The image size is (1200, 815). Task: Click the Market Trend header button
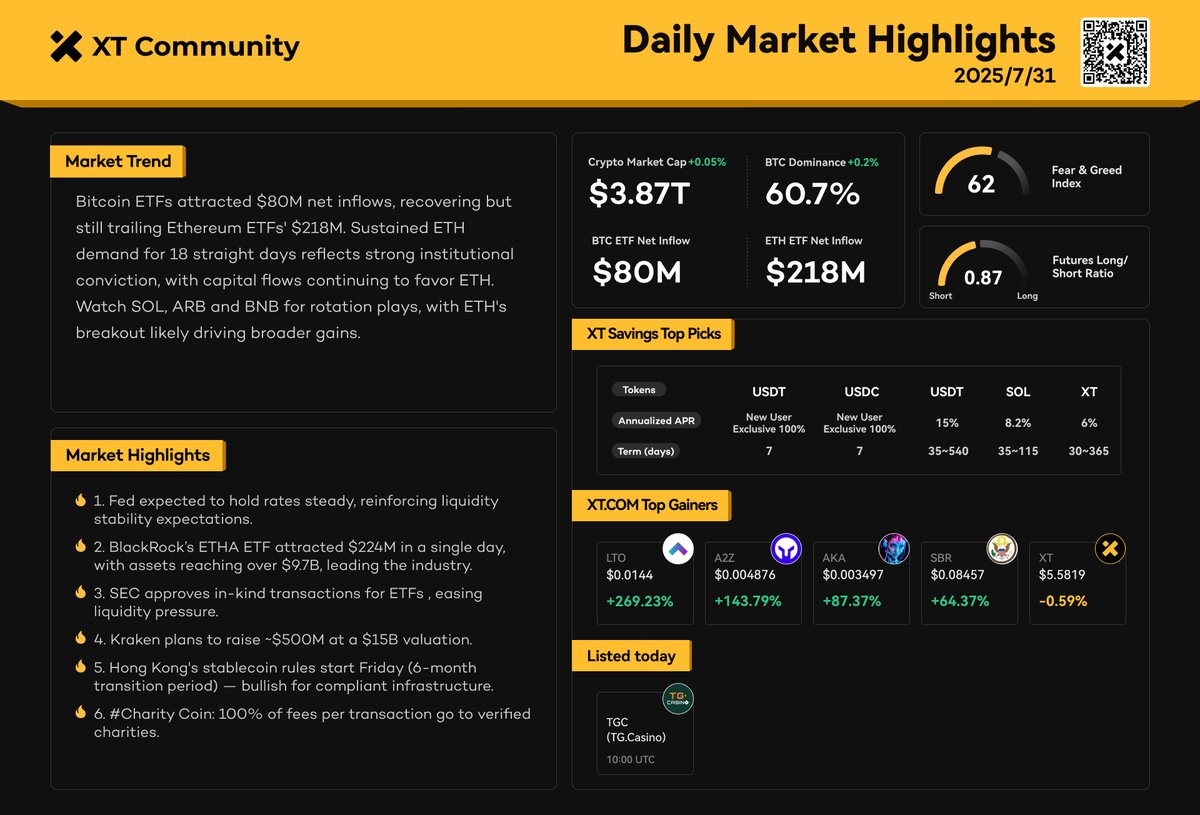pos(117,161)
